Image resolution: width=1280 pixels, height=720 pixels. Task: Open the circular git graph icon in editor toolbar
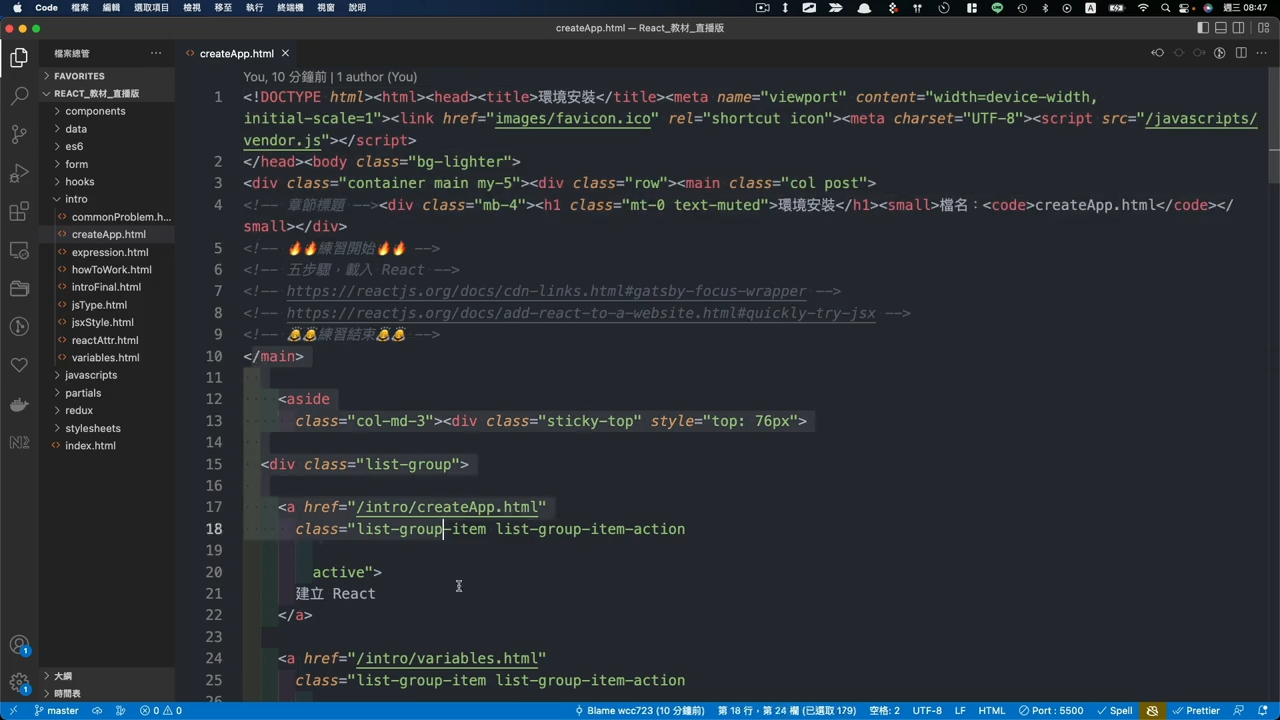(1220, 53)
